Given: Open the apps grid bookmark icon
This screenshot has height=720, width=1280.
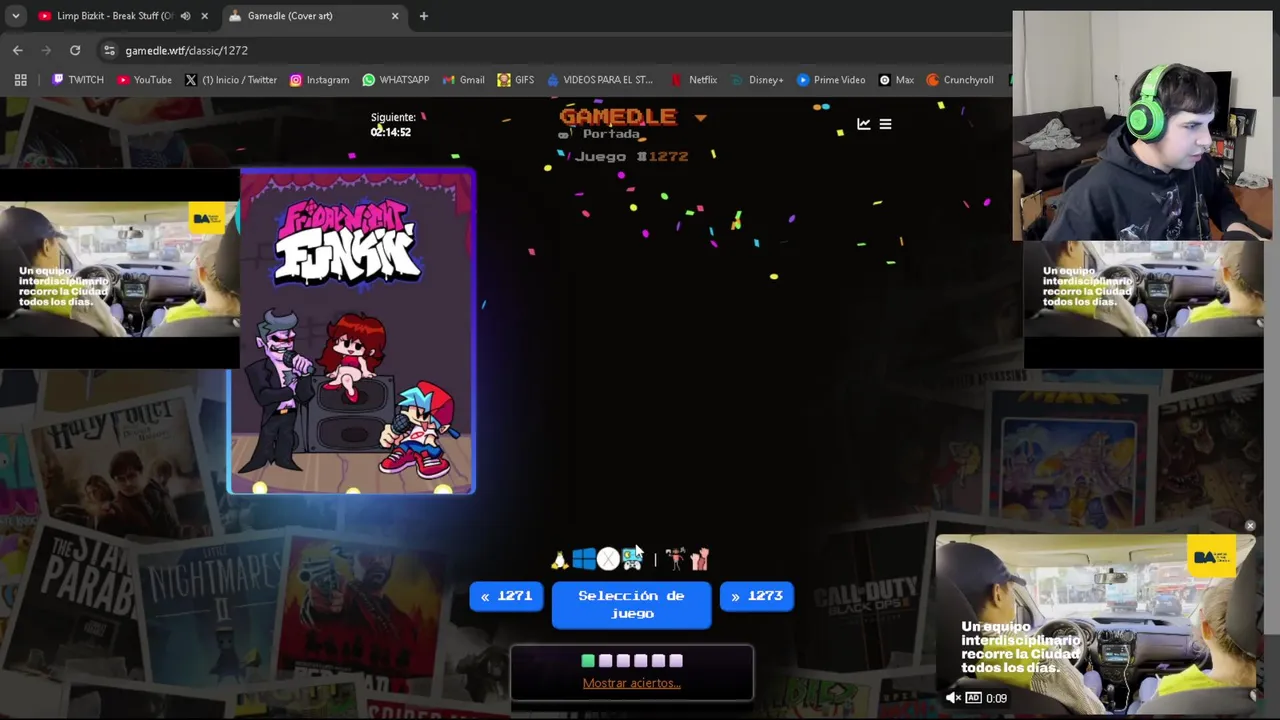Looking at the screenshot, I should [20, 80].
